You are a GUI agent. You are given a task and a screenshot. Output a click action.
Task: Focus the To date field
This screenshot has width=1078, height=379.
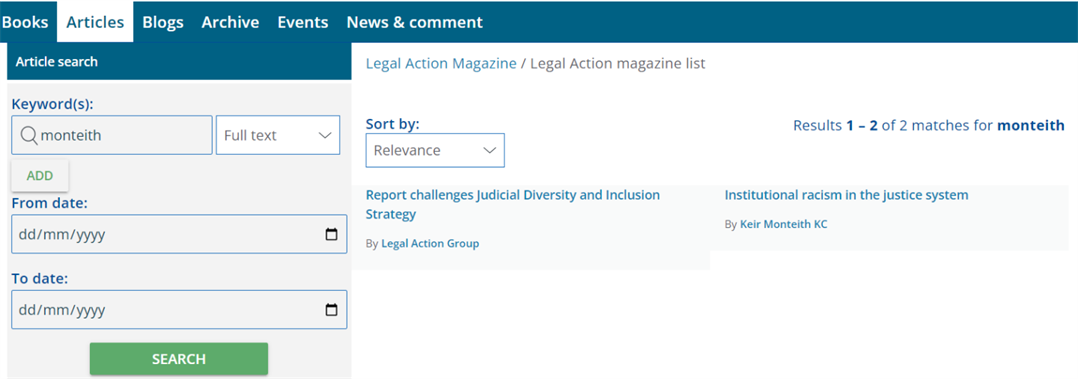(179, 310)
